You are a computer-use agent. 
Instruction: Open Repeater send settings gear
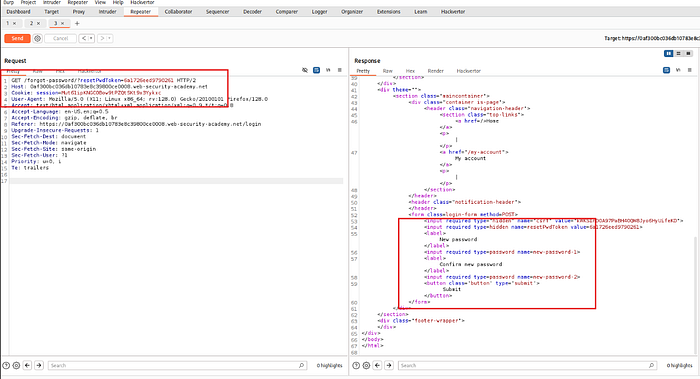38,38
